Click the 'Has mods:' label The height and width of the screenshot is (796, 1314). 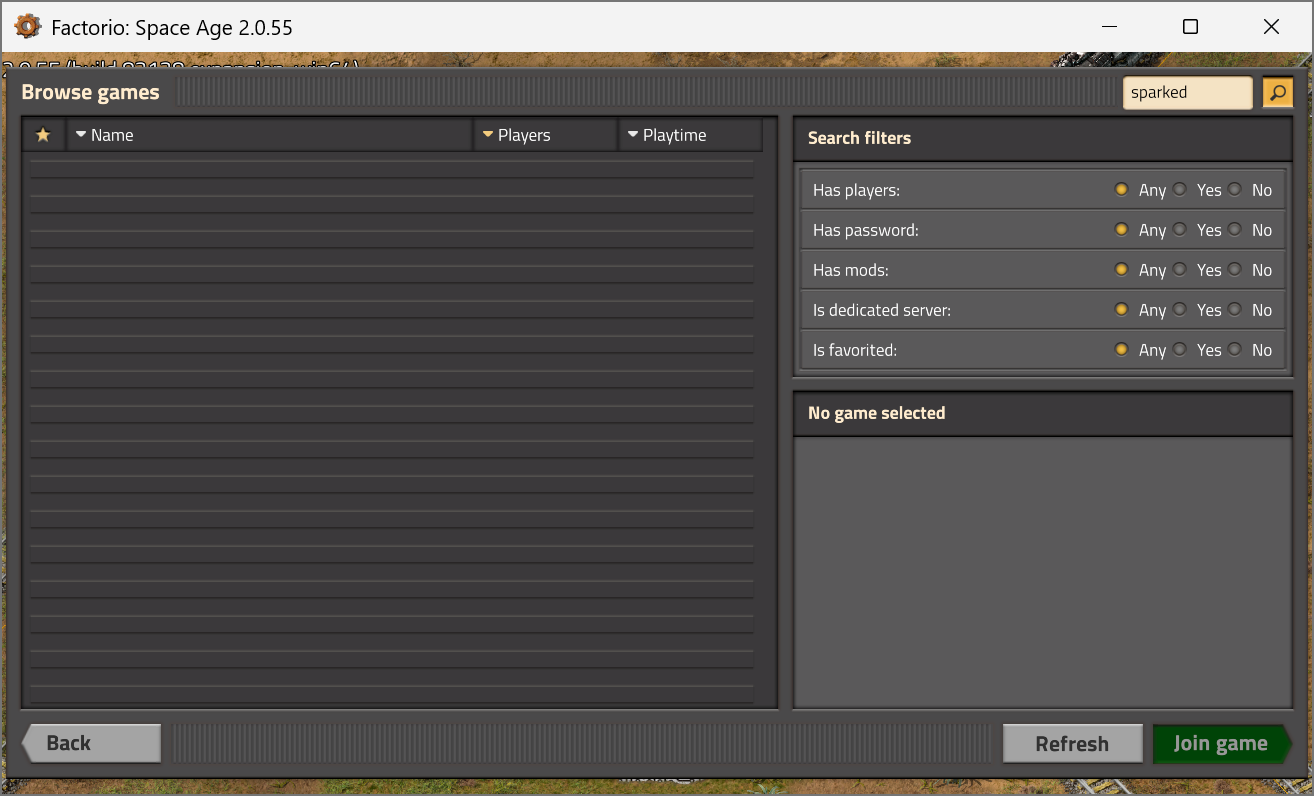tap(851, 270)
